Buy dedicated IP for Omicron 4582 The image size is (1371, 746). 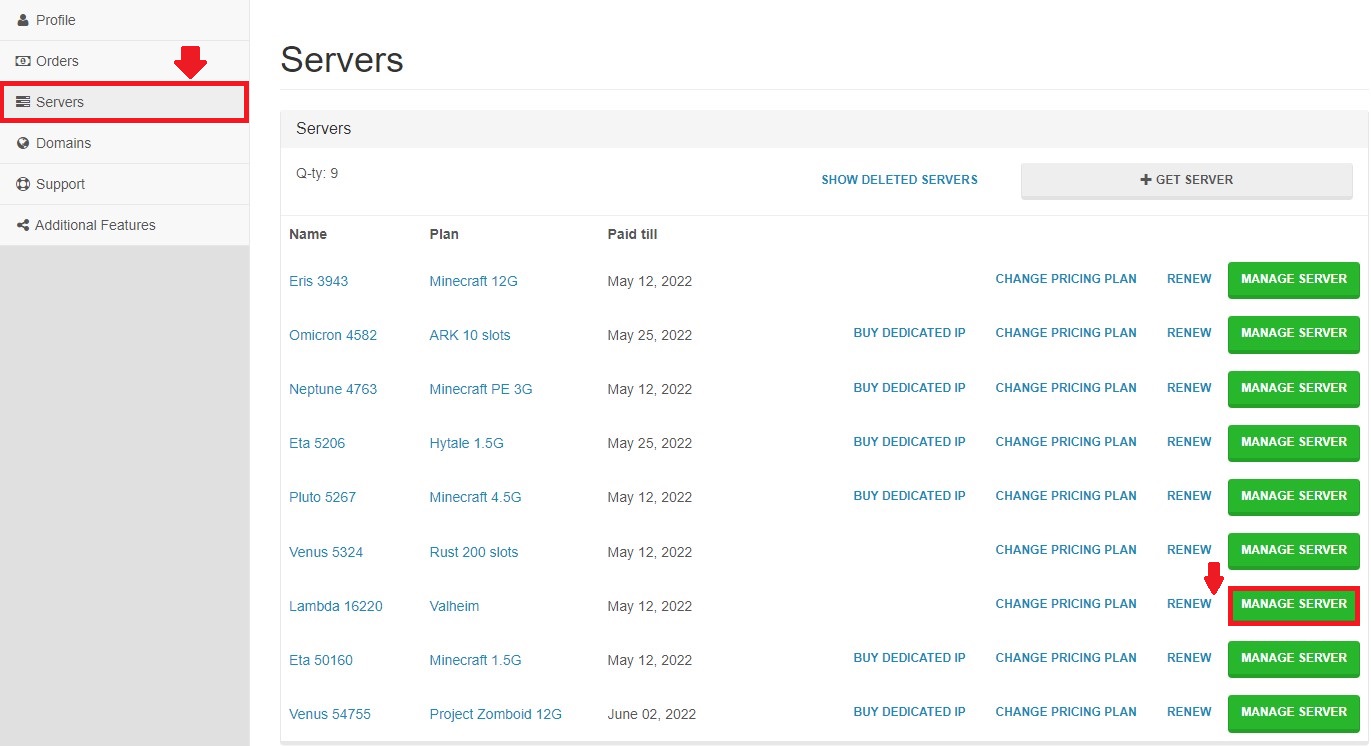point(909,333)
